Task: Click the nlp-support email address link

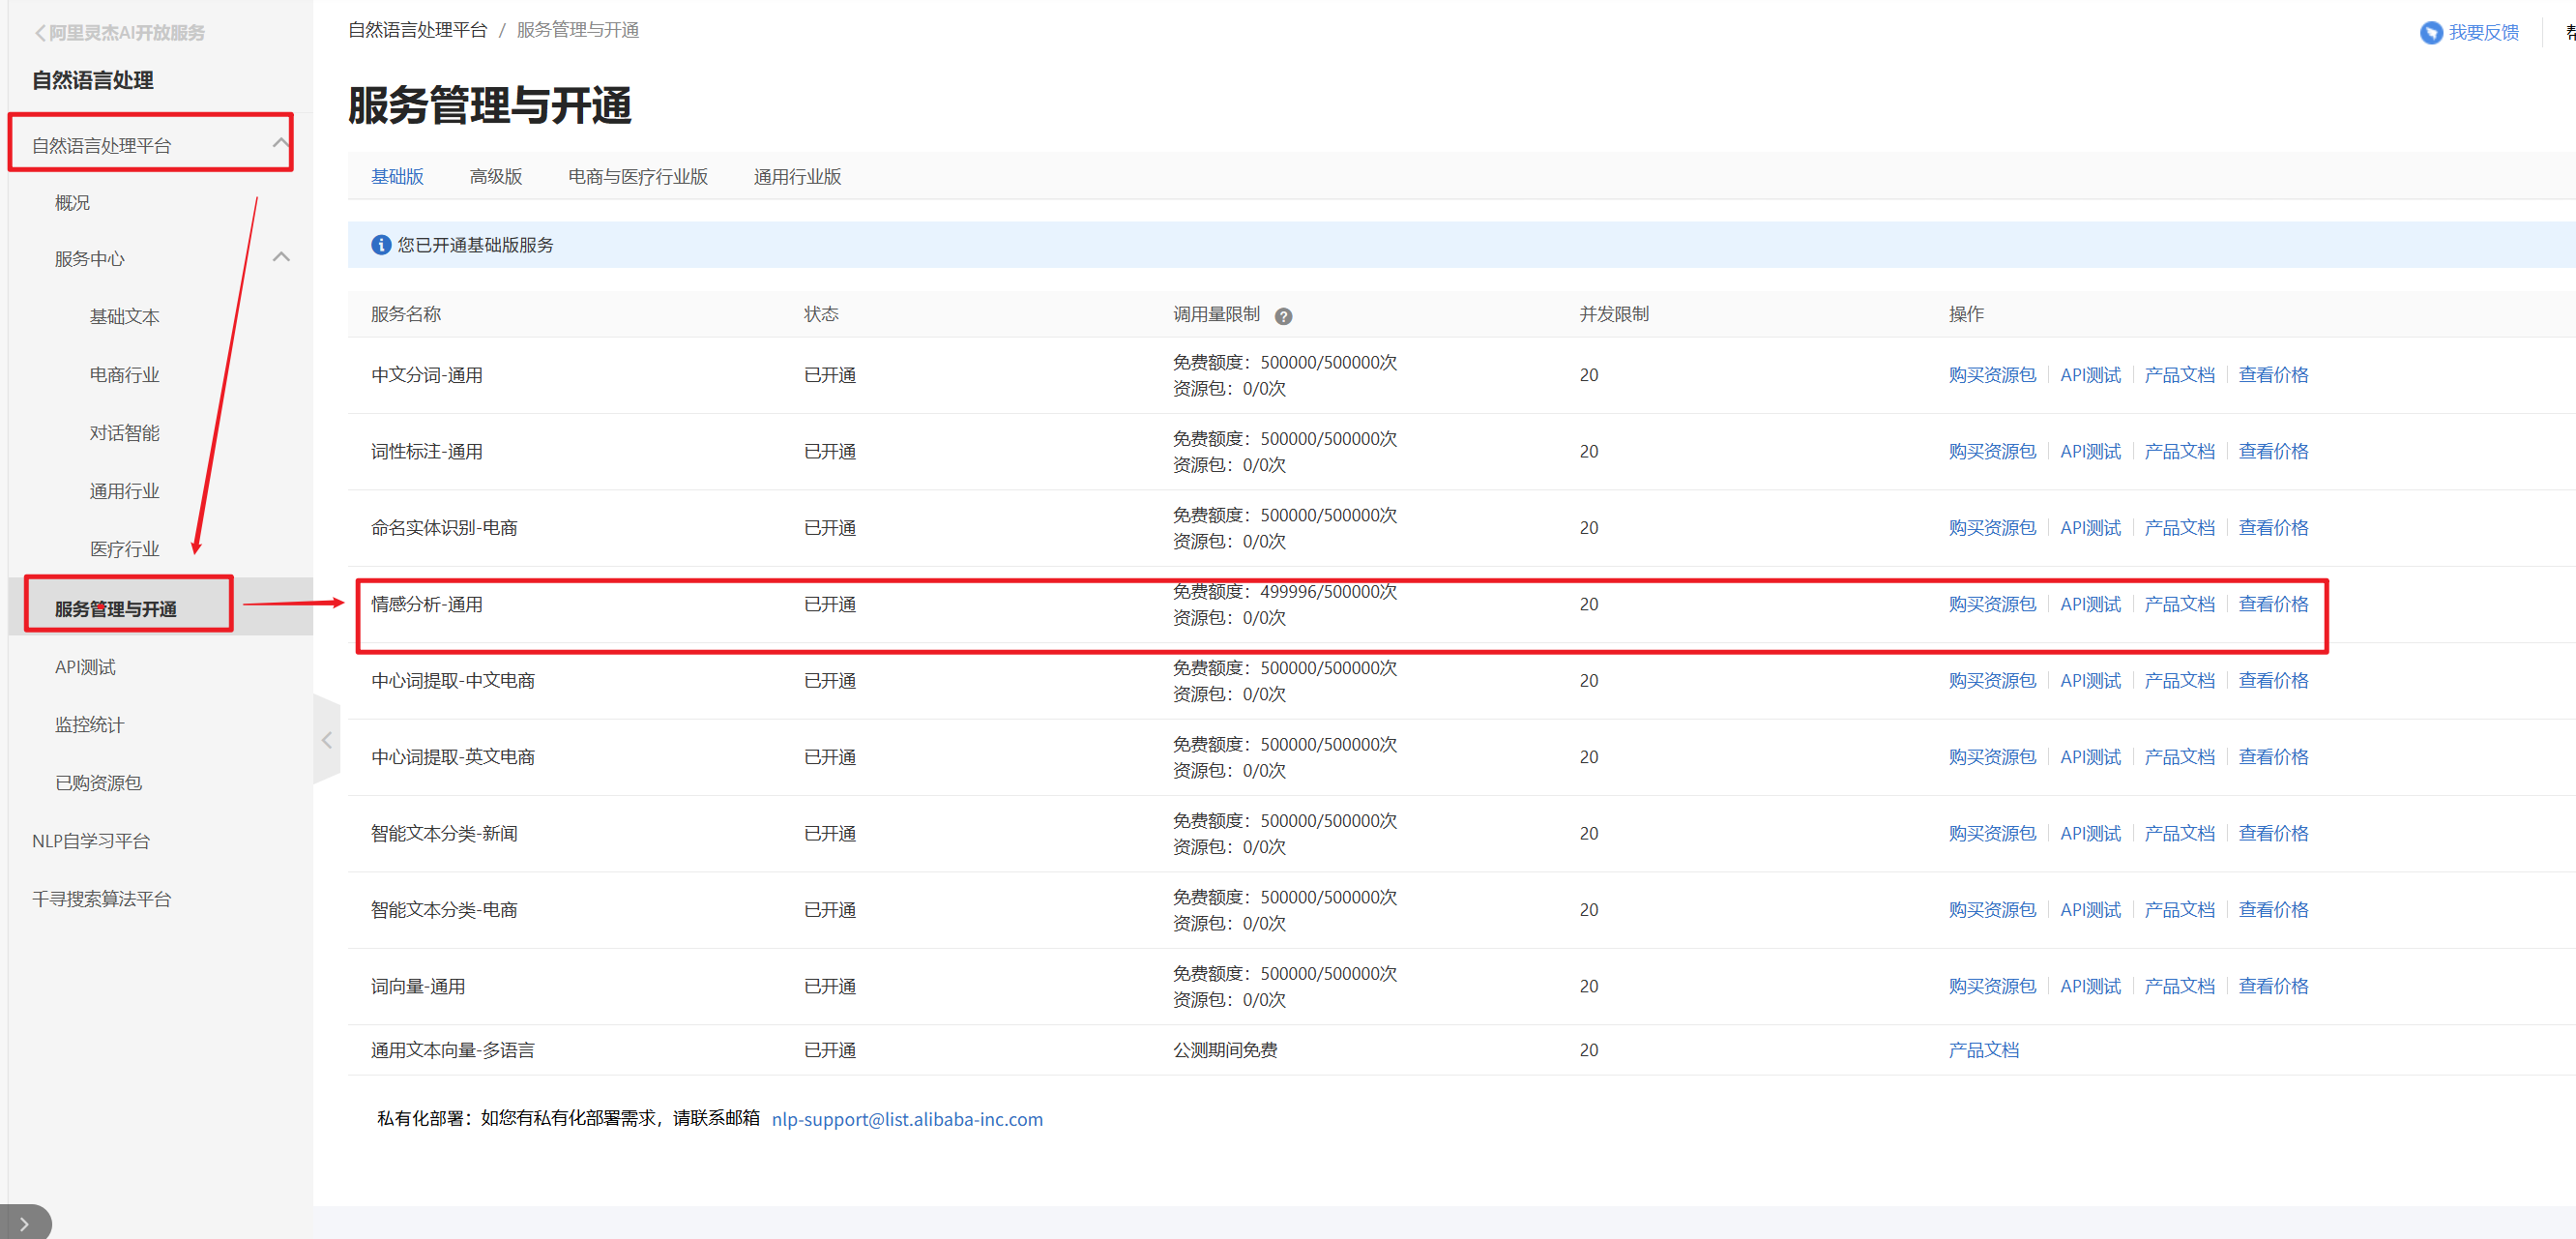Action: [x=906, y=1119]
